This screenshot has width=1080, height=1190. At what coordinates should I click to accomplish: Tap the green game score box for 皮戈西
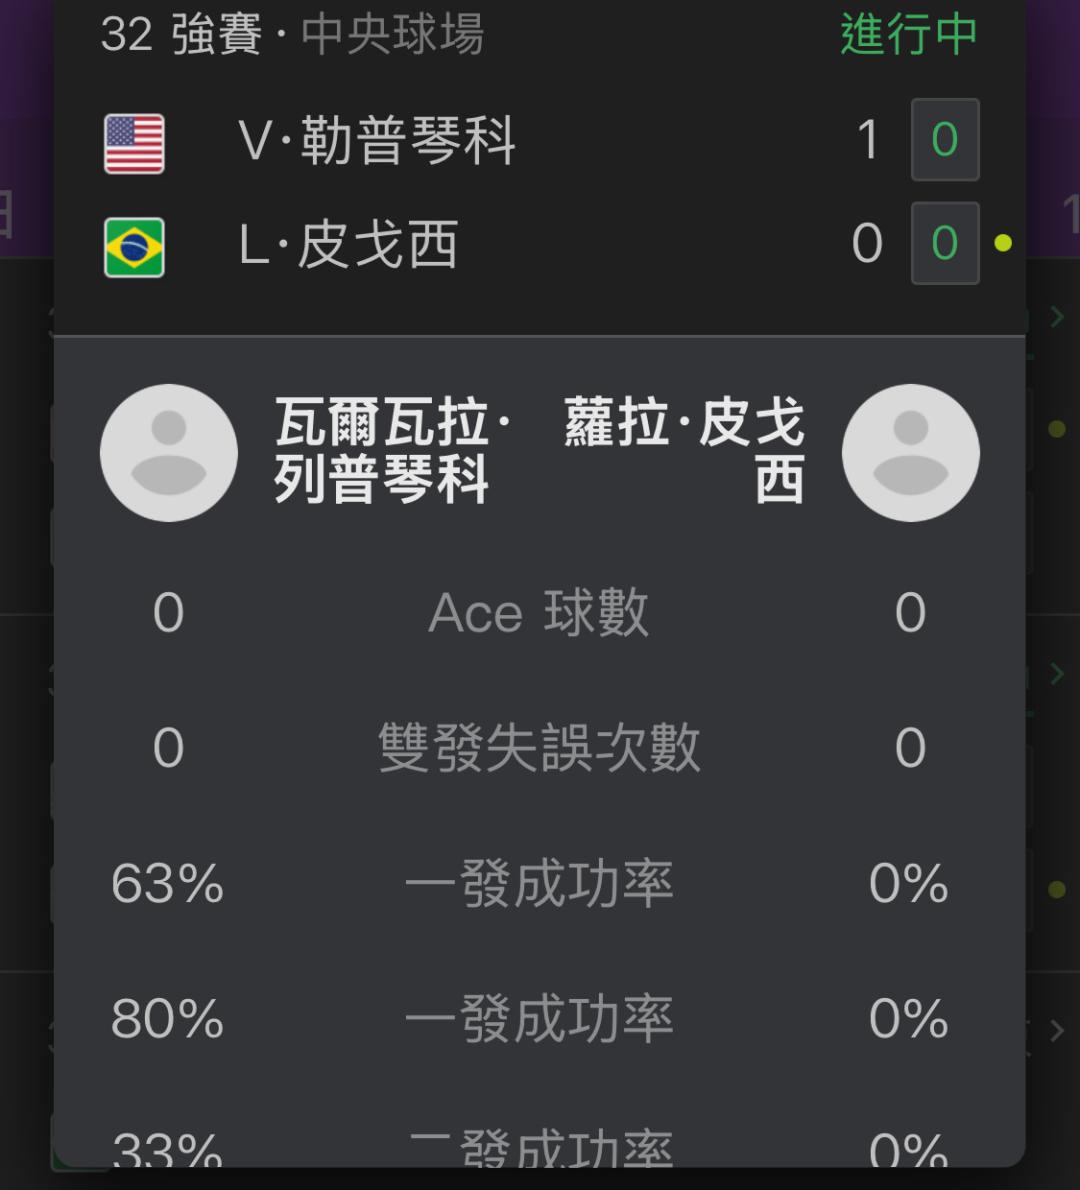[x=944, y=243]
